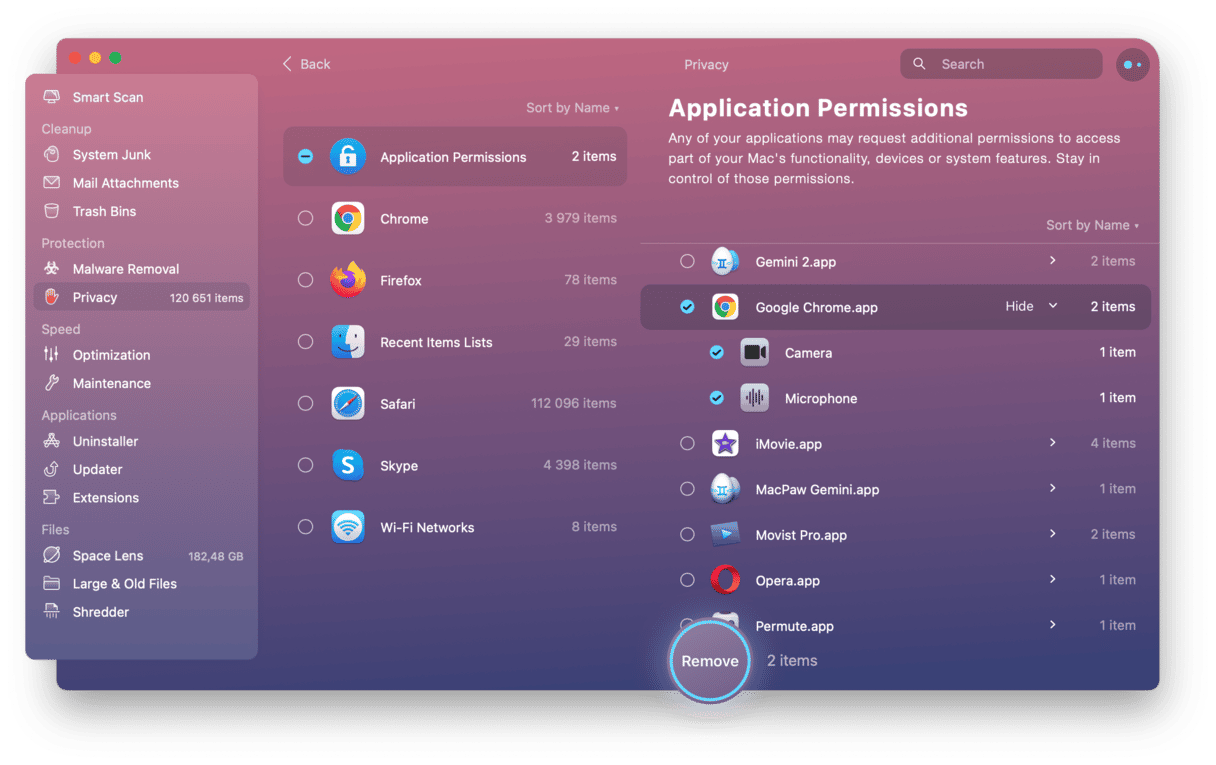Deselect the Application Permissions category checkbox

tap(306, 157)
